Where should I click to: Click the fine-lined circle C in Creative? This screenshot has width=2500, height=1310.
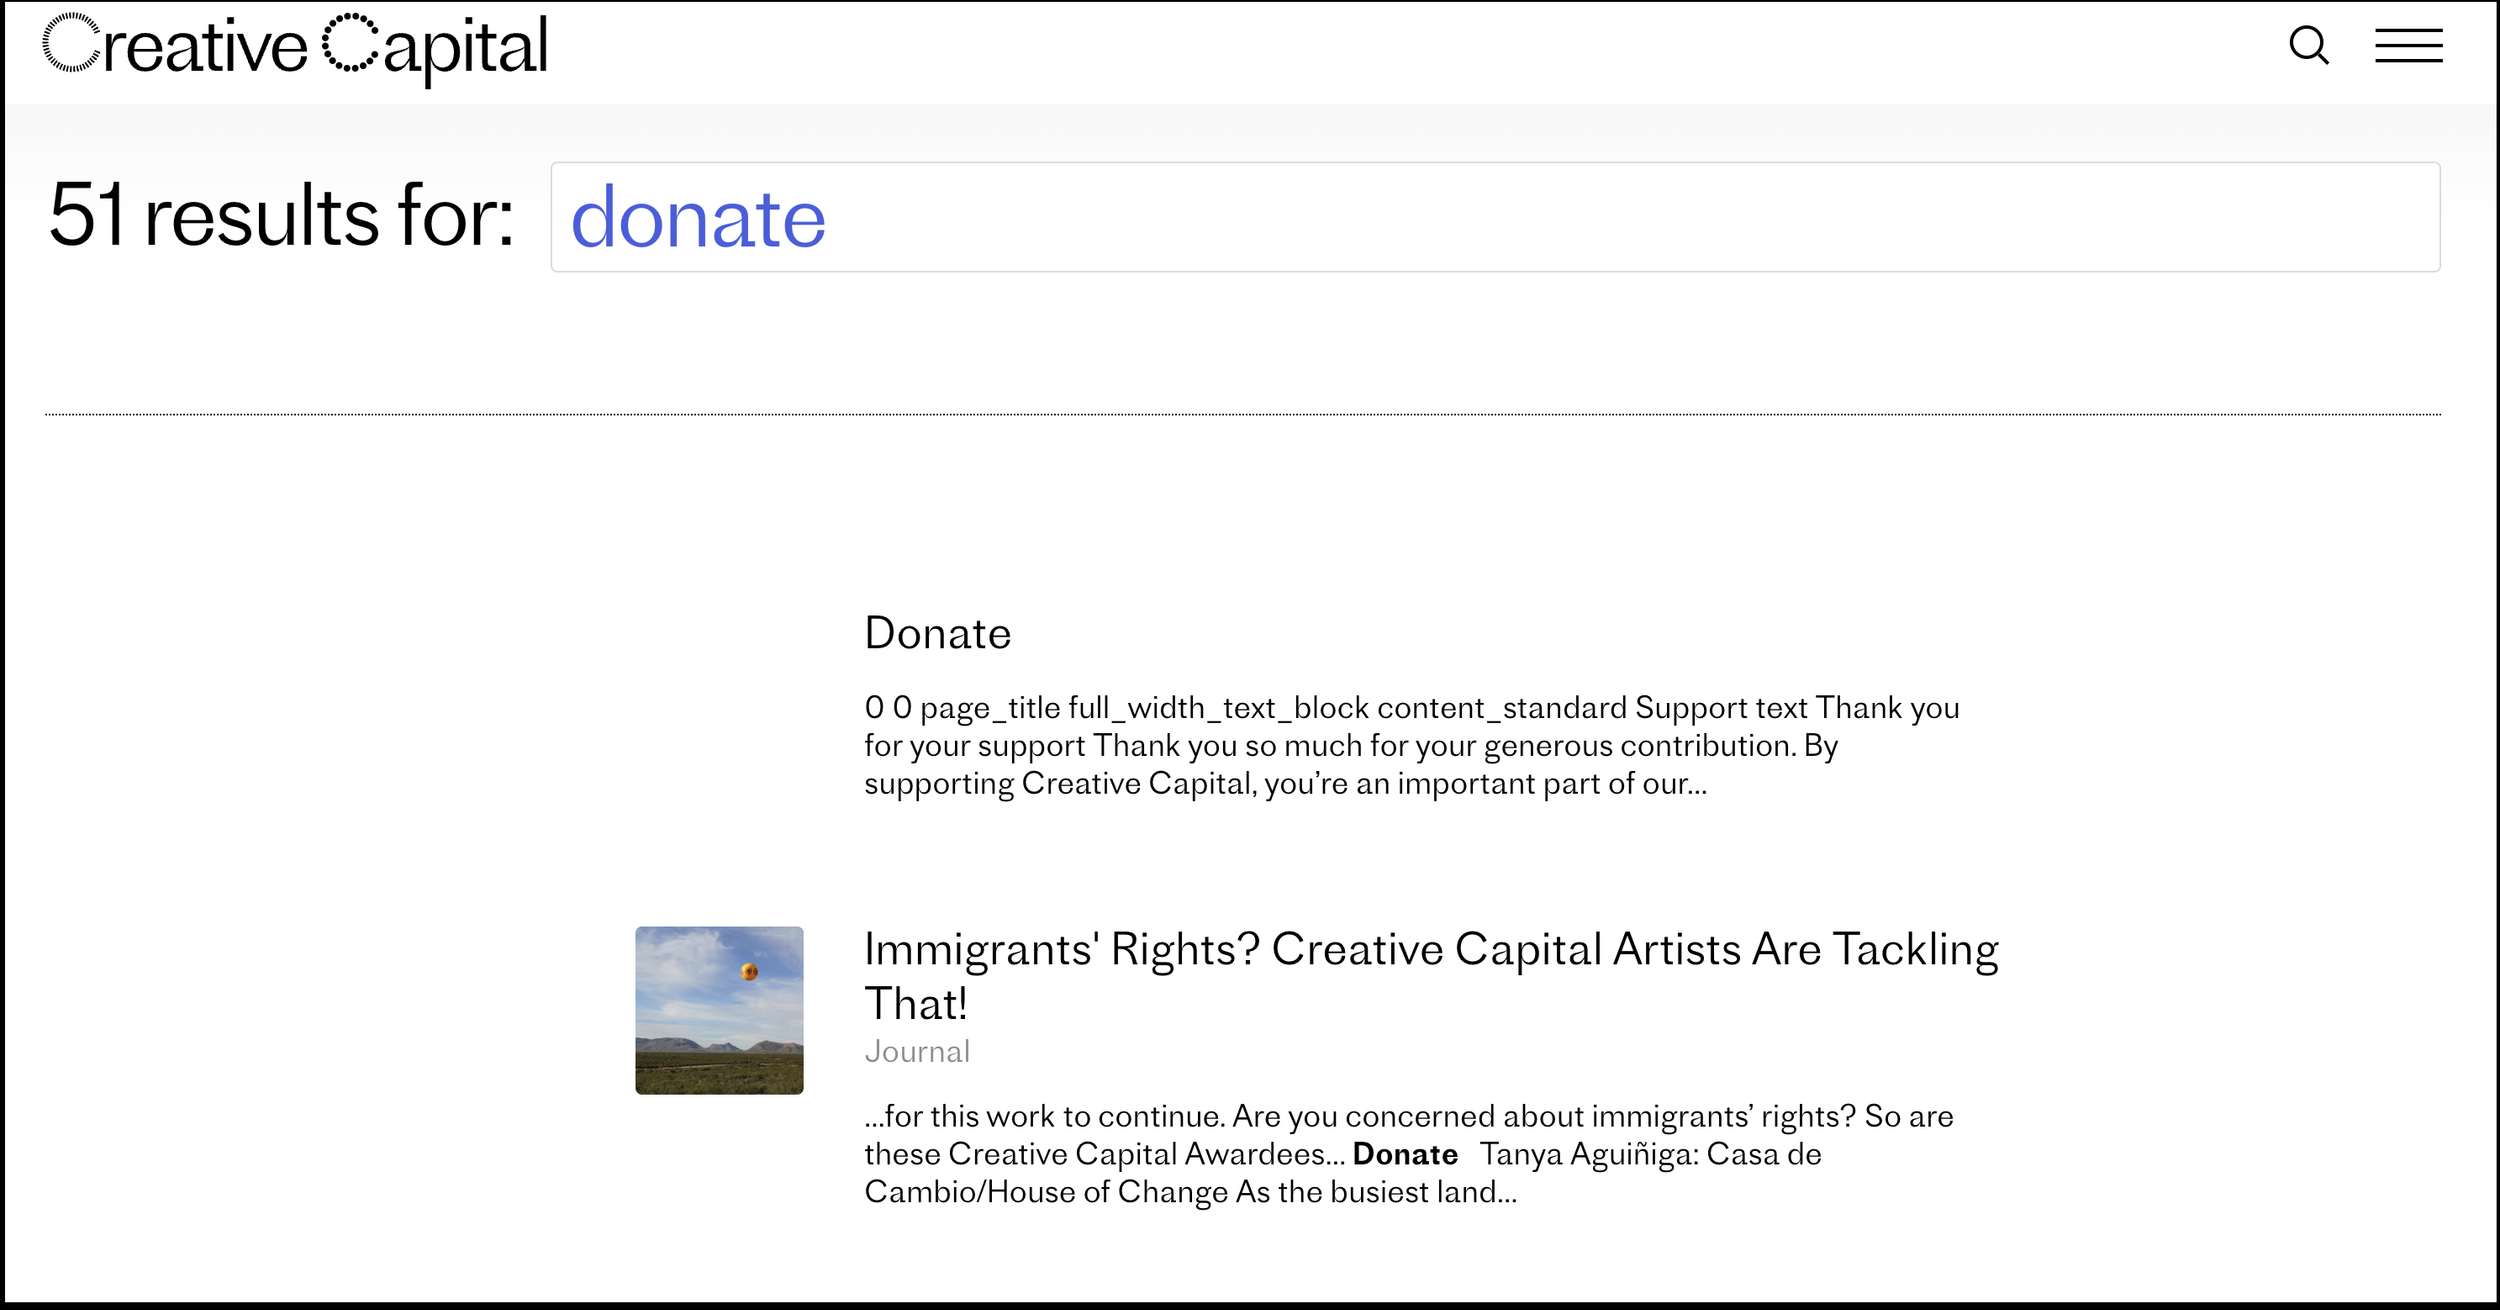pyautogui.click(x=71, y=43)
